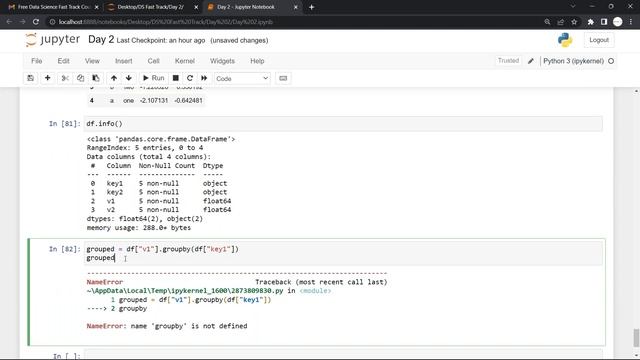The width and height of the screenshot is (640, 360).
Task: Open browser zoom magnifier icon
Action: (x=547, y=22)
